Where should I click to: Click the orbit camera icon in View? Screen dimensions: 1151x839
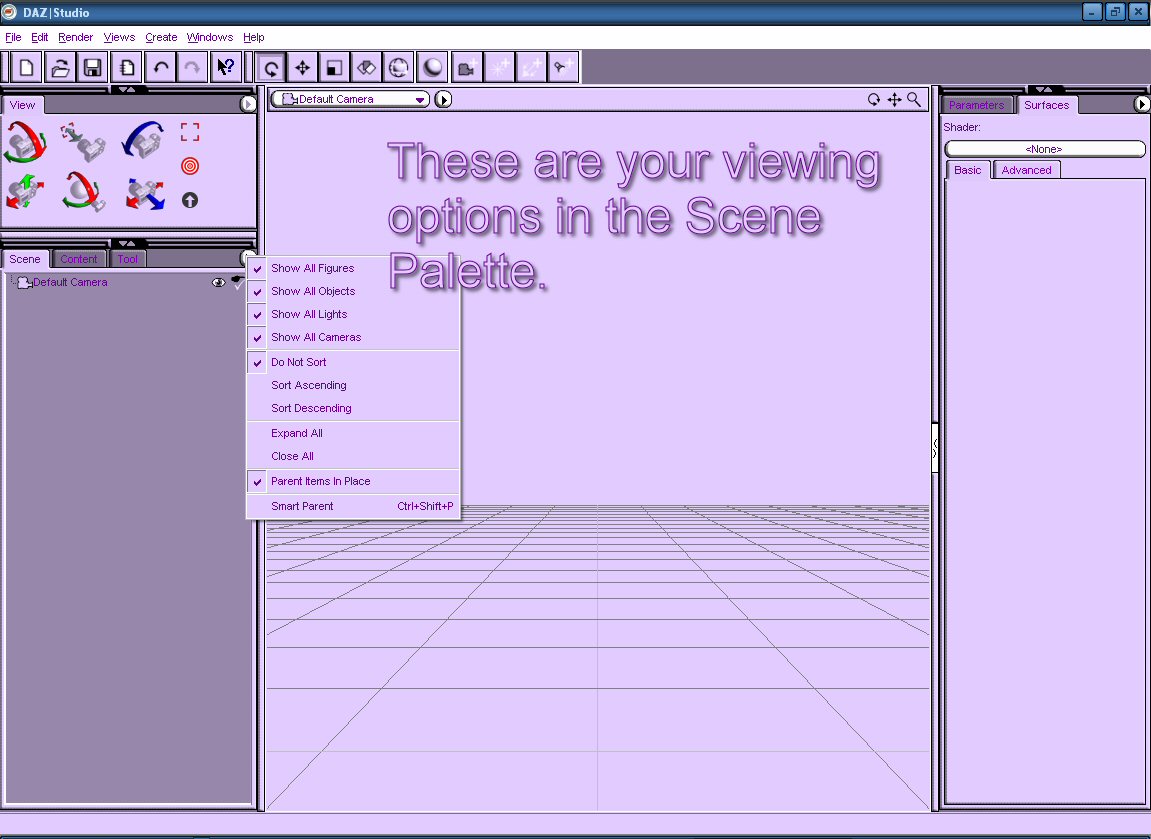pos(26,142)
